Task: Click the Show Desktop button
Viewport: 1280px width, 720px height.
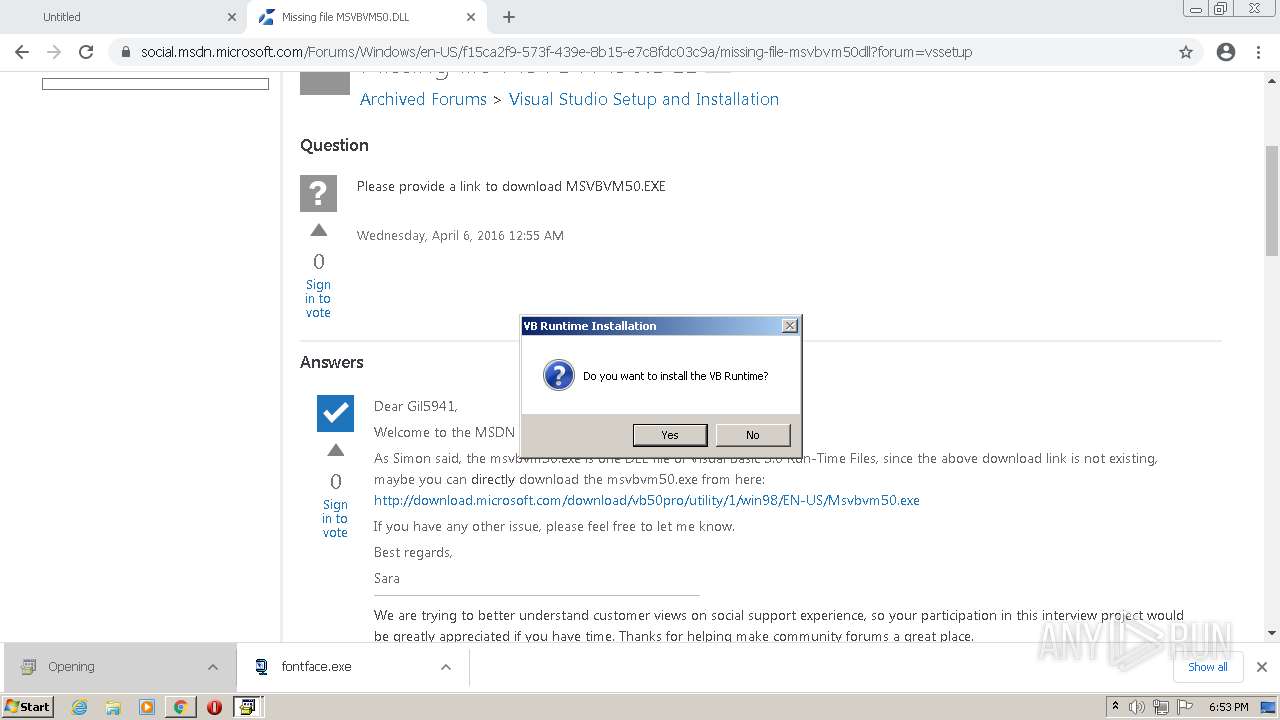Action: click(1269, 707)
